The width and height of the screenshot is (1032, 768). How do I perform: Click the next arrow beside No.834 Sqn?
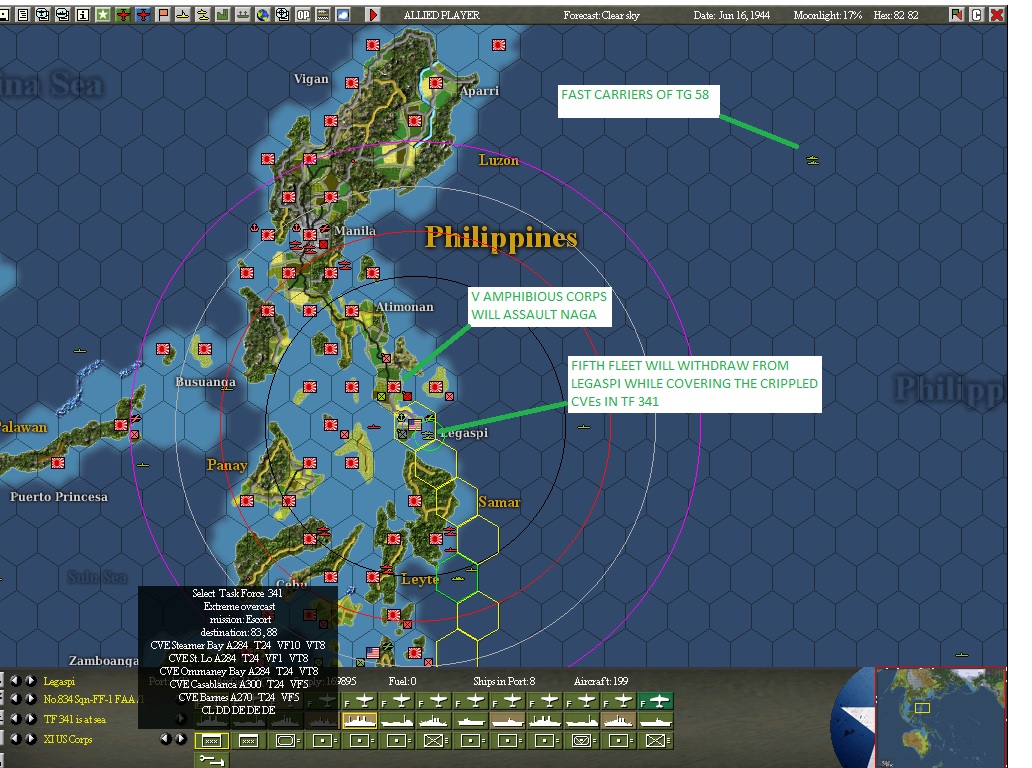pos(30,699)
